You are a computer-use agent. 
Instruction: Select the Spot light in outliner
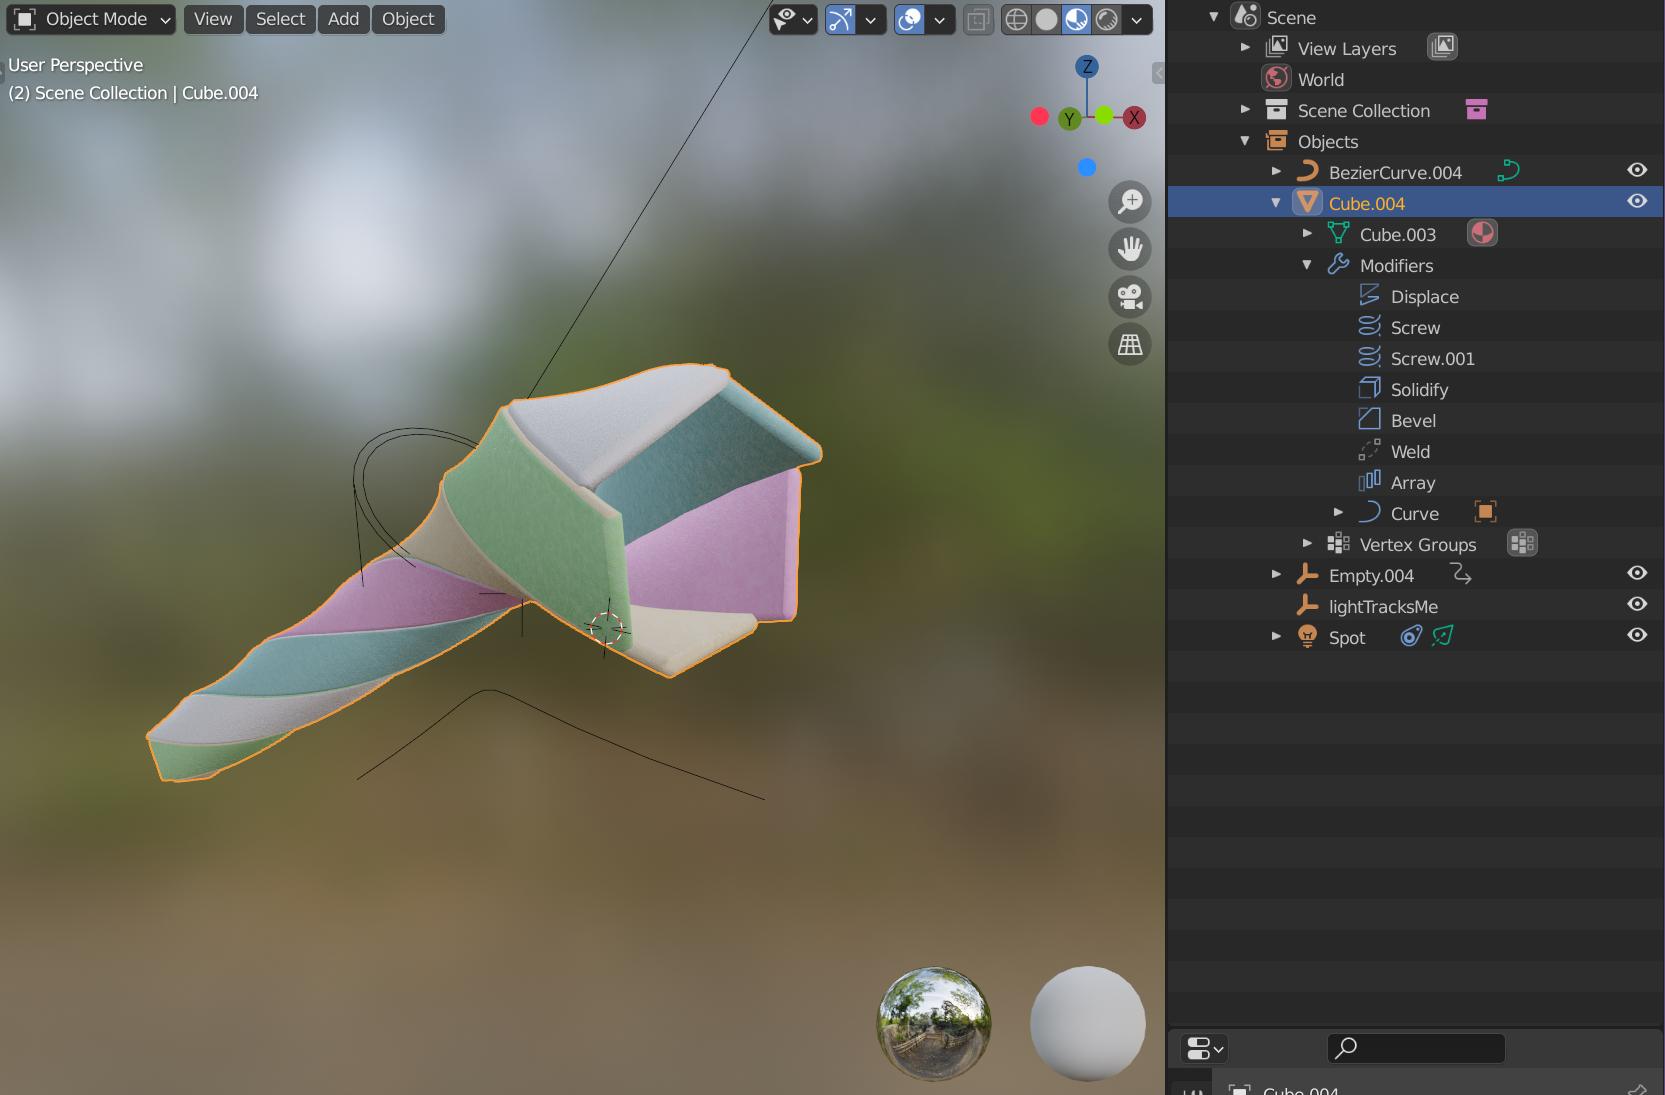pos(1346,637)
